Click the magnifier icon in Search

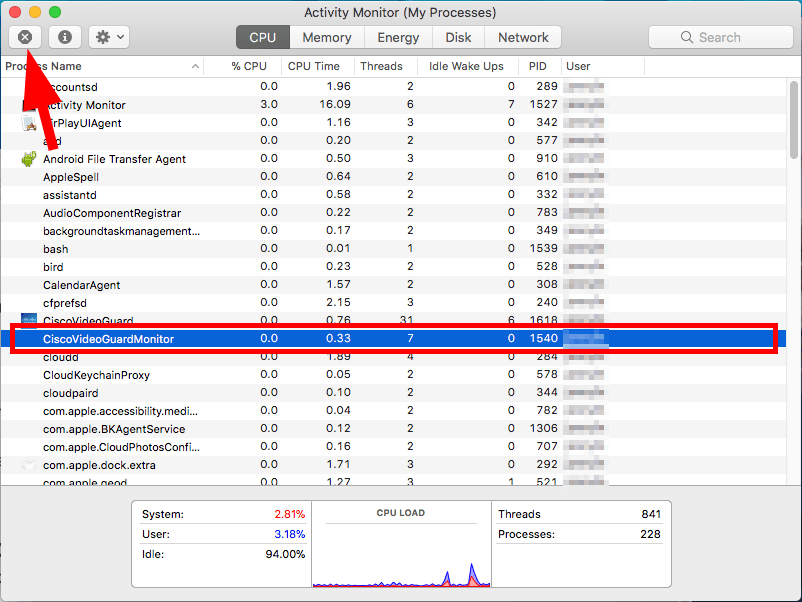point(687,37)
